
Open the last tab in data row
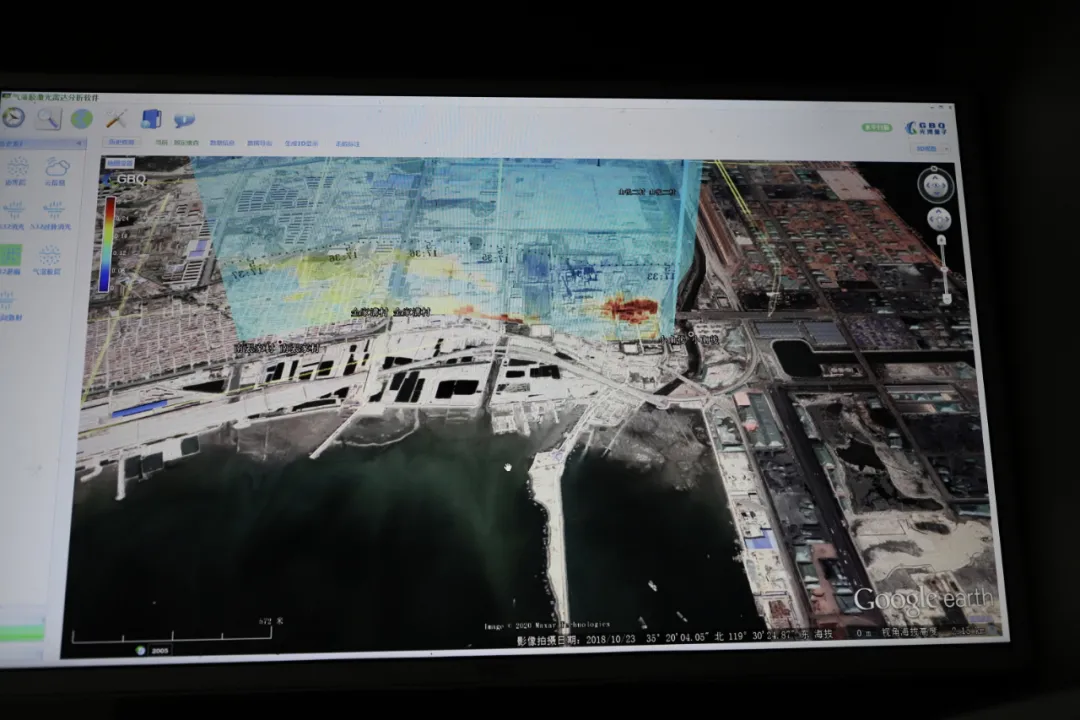pos(347,144)
